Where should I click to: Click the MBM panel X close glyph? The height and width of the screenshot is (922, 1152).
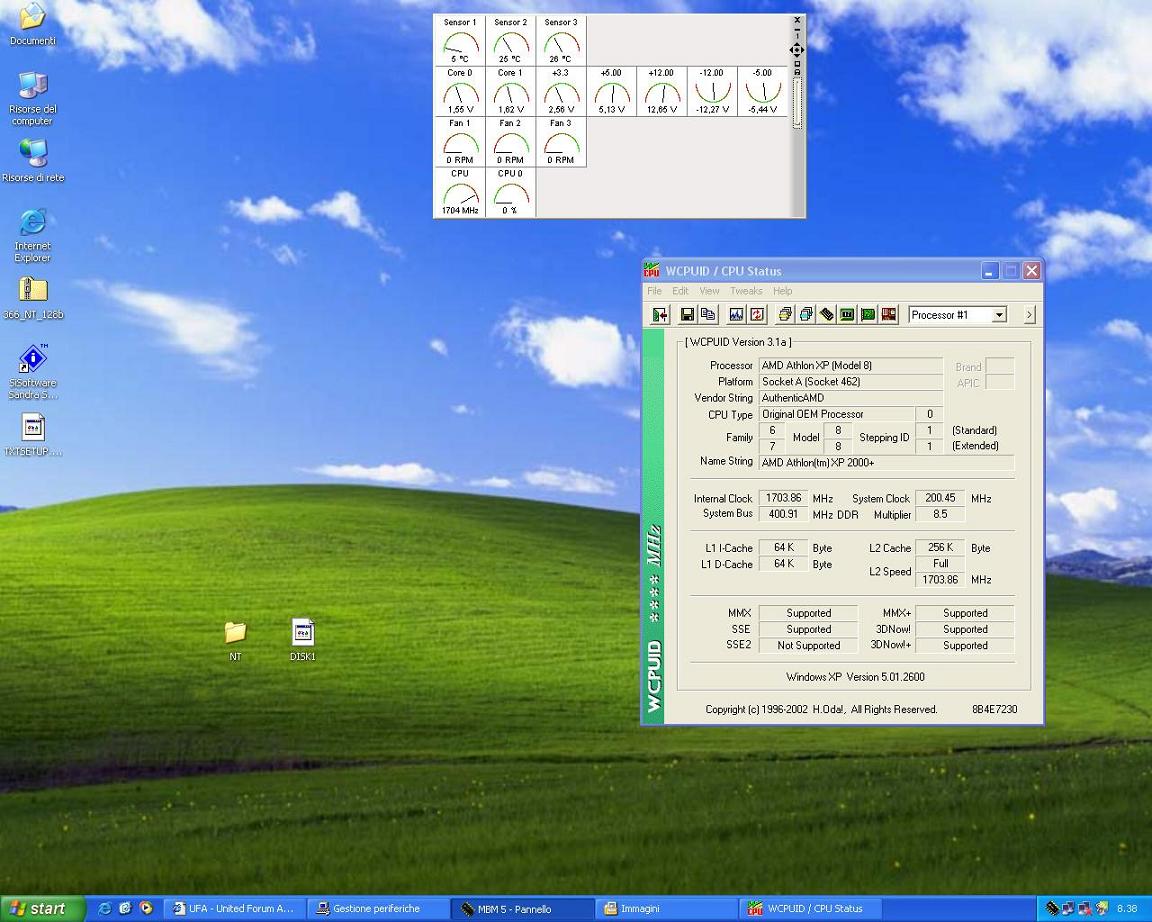click(x=797, y=21)
